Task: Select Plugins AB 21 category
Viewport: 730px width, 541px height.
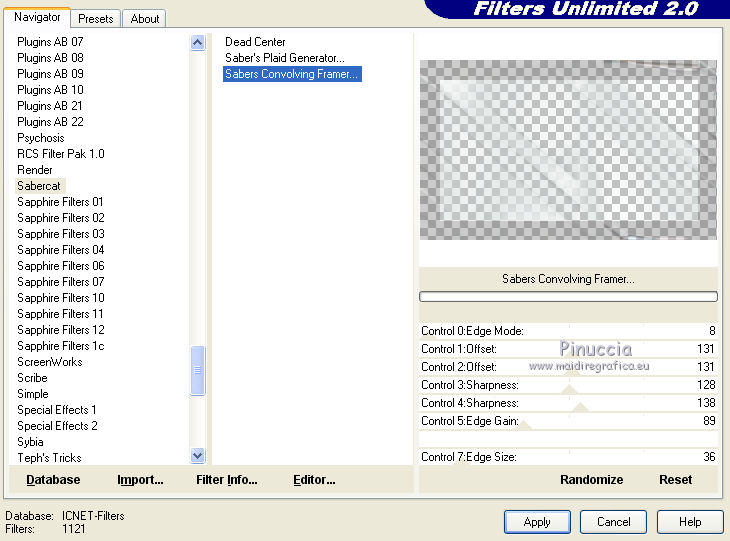Action: point(50,106)
